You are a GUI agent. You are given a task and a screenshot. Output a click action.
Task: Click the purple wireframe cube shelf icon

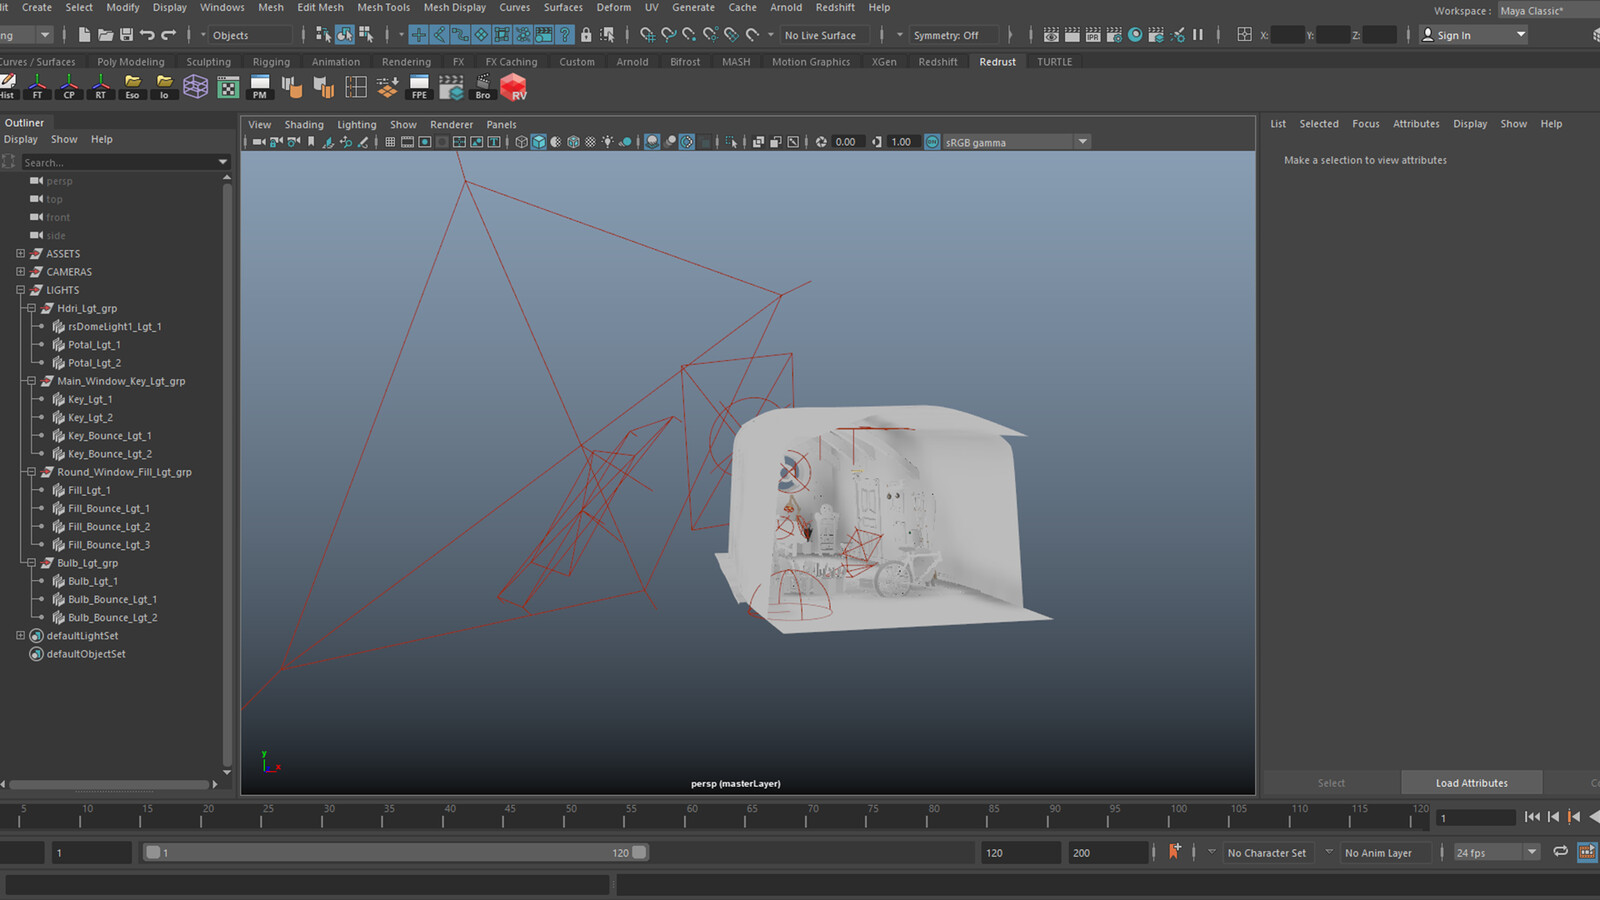point(196,88)
